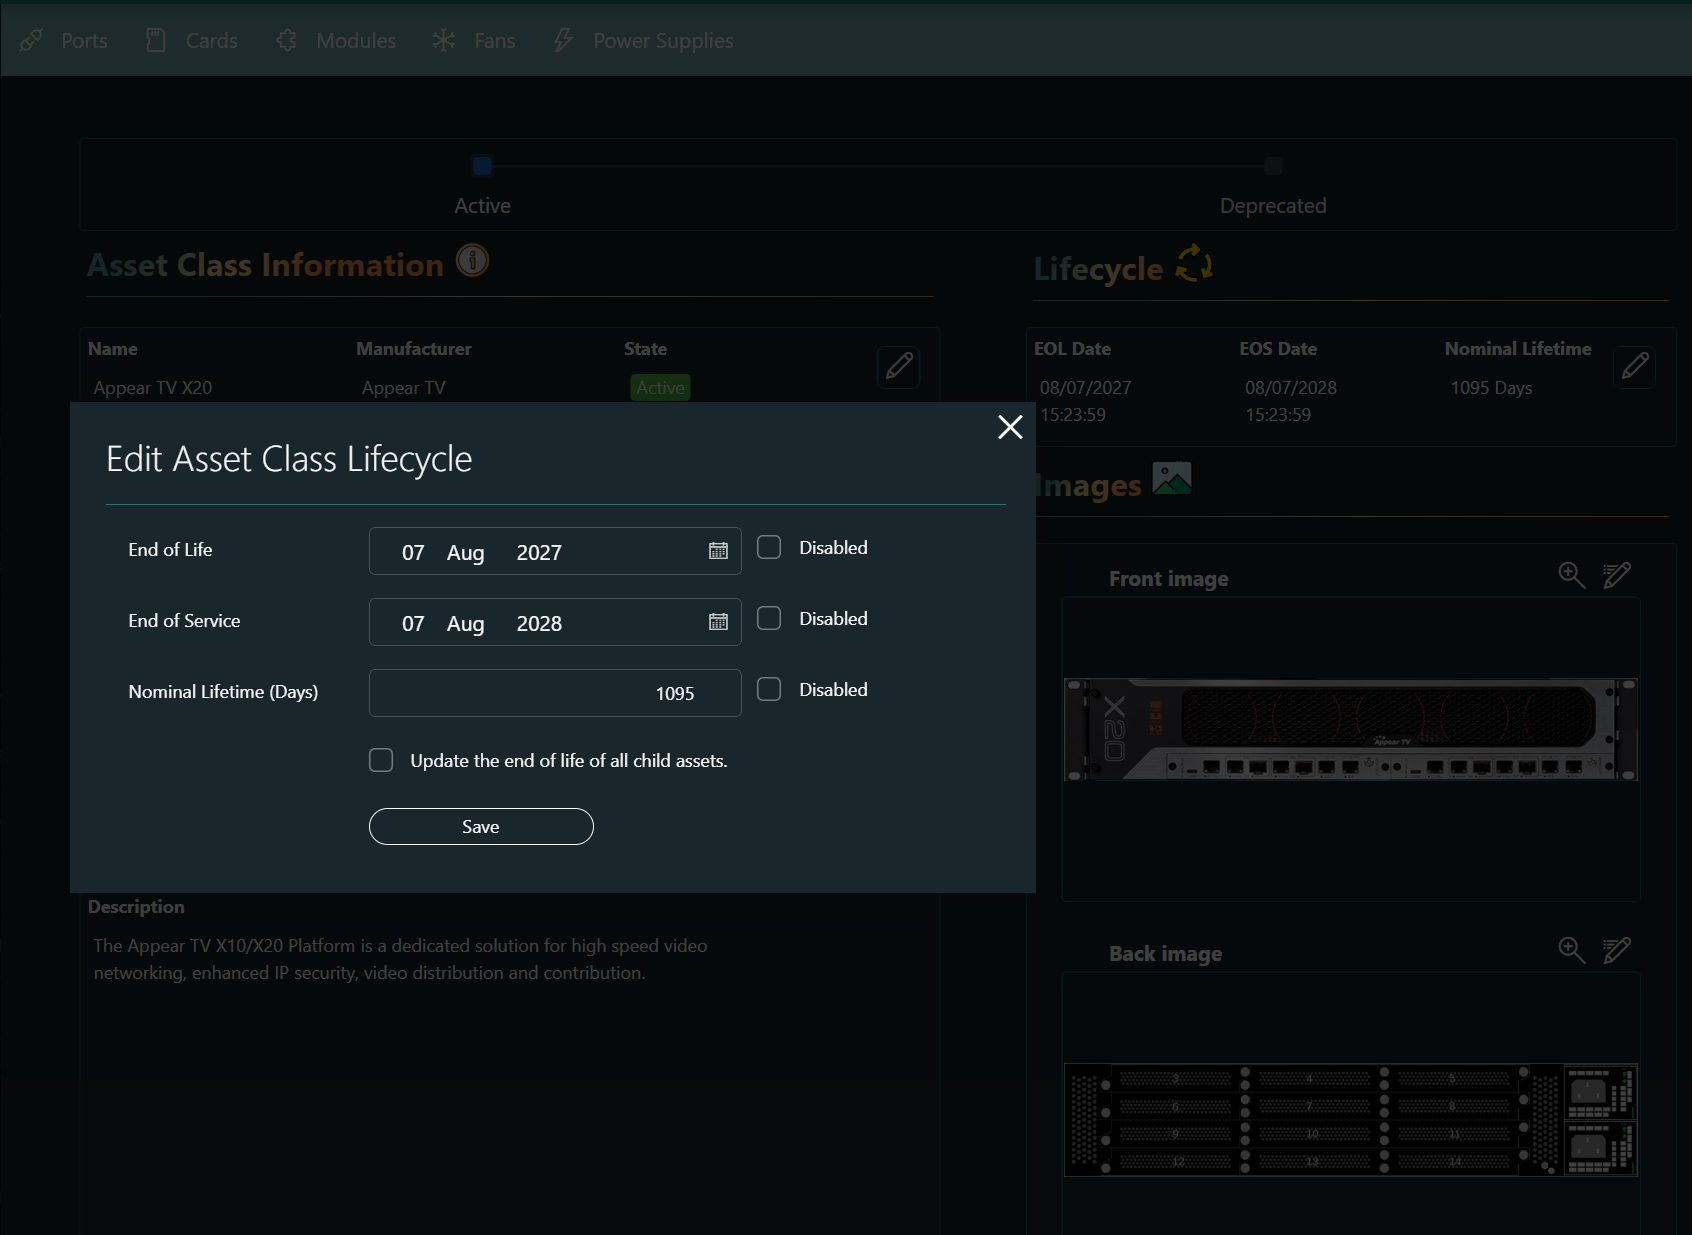Image resolution: width=1692 pixels, height=1235 pixels.
Task: Open the Fans section via its snowflake icon
Action: tap(443, 40)
